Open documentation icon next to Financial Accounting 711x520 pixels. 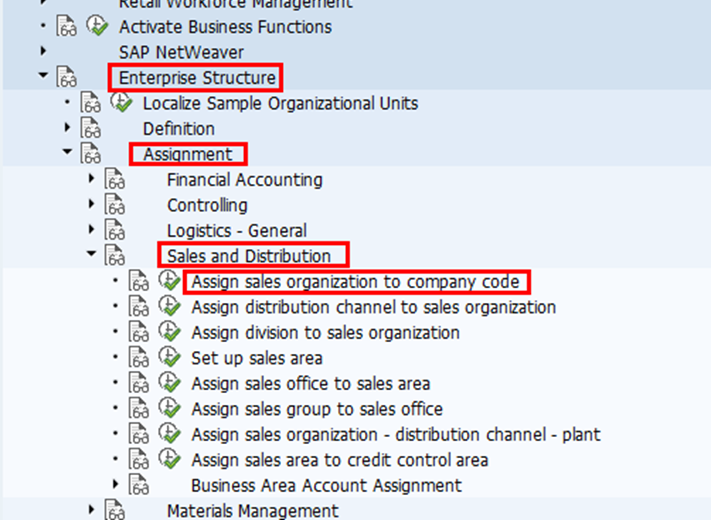click(114, 180)
